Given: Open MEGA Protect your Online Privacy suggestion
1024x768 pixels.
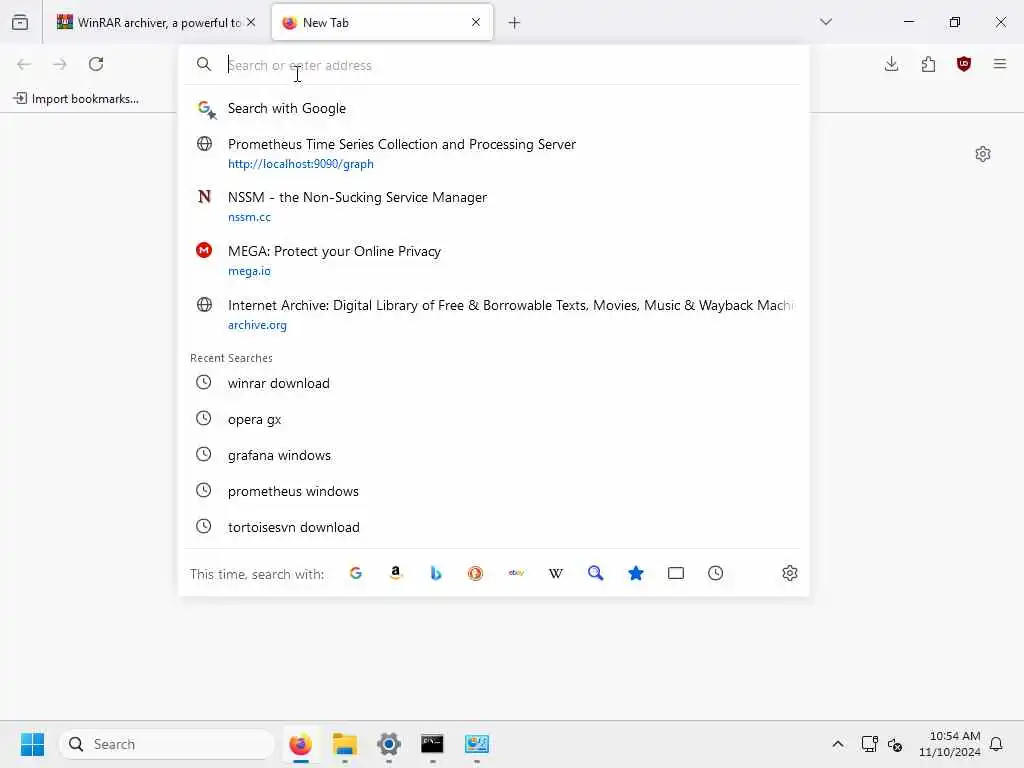Looking at the screenshot, I should coord(493,261).
